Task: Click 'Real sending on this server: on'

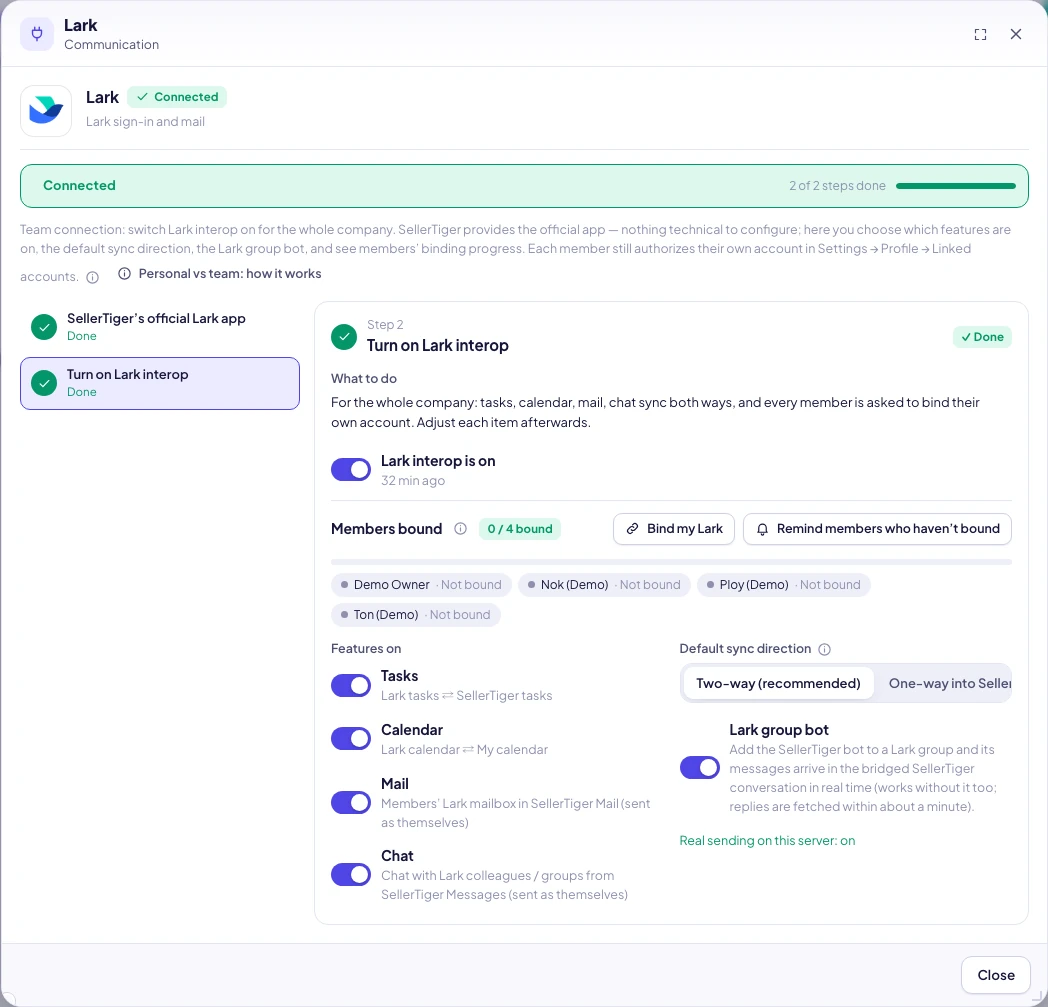Action: [x=767, y=841]
